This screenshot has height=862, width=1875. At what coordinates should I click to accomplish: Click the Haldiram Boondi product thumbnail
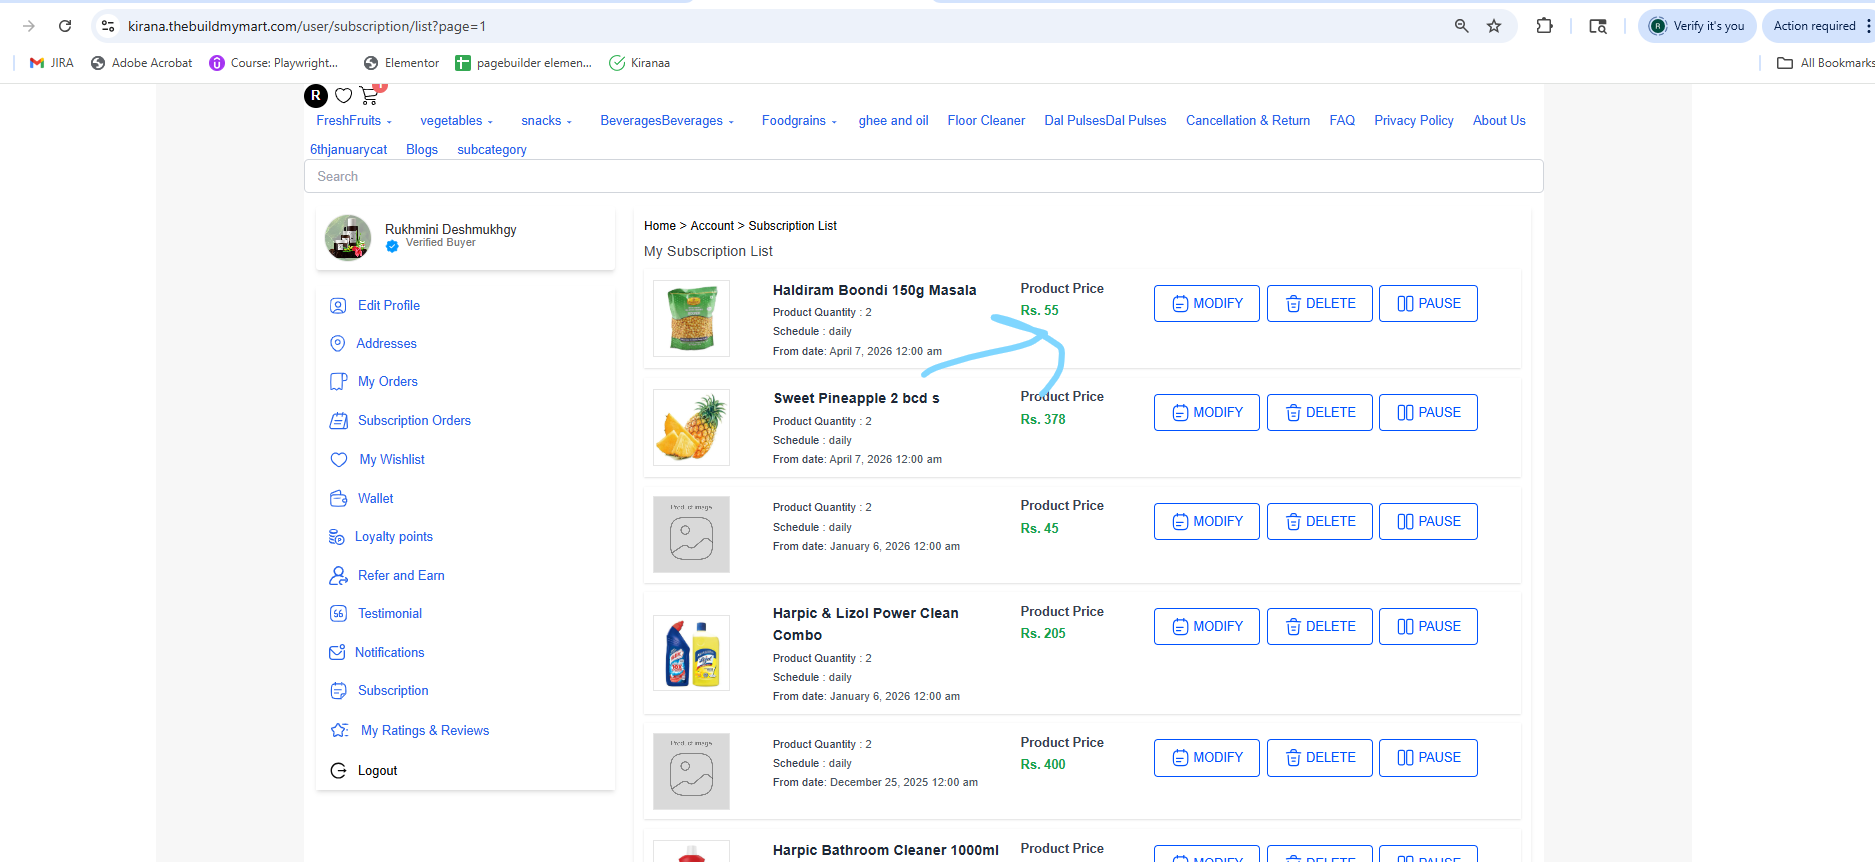[691, 318]
